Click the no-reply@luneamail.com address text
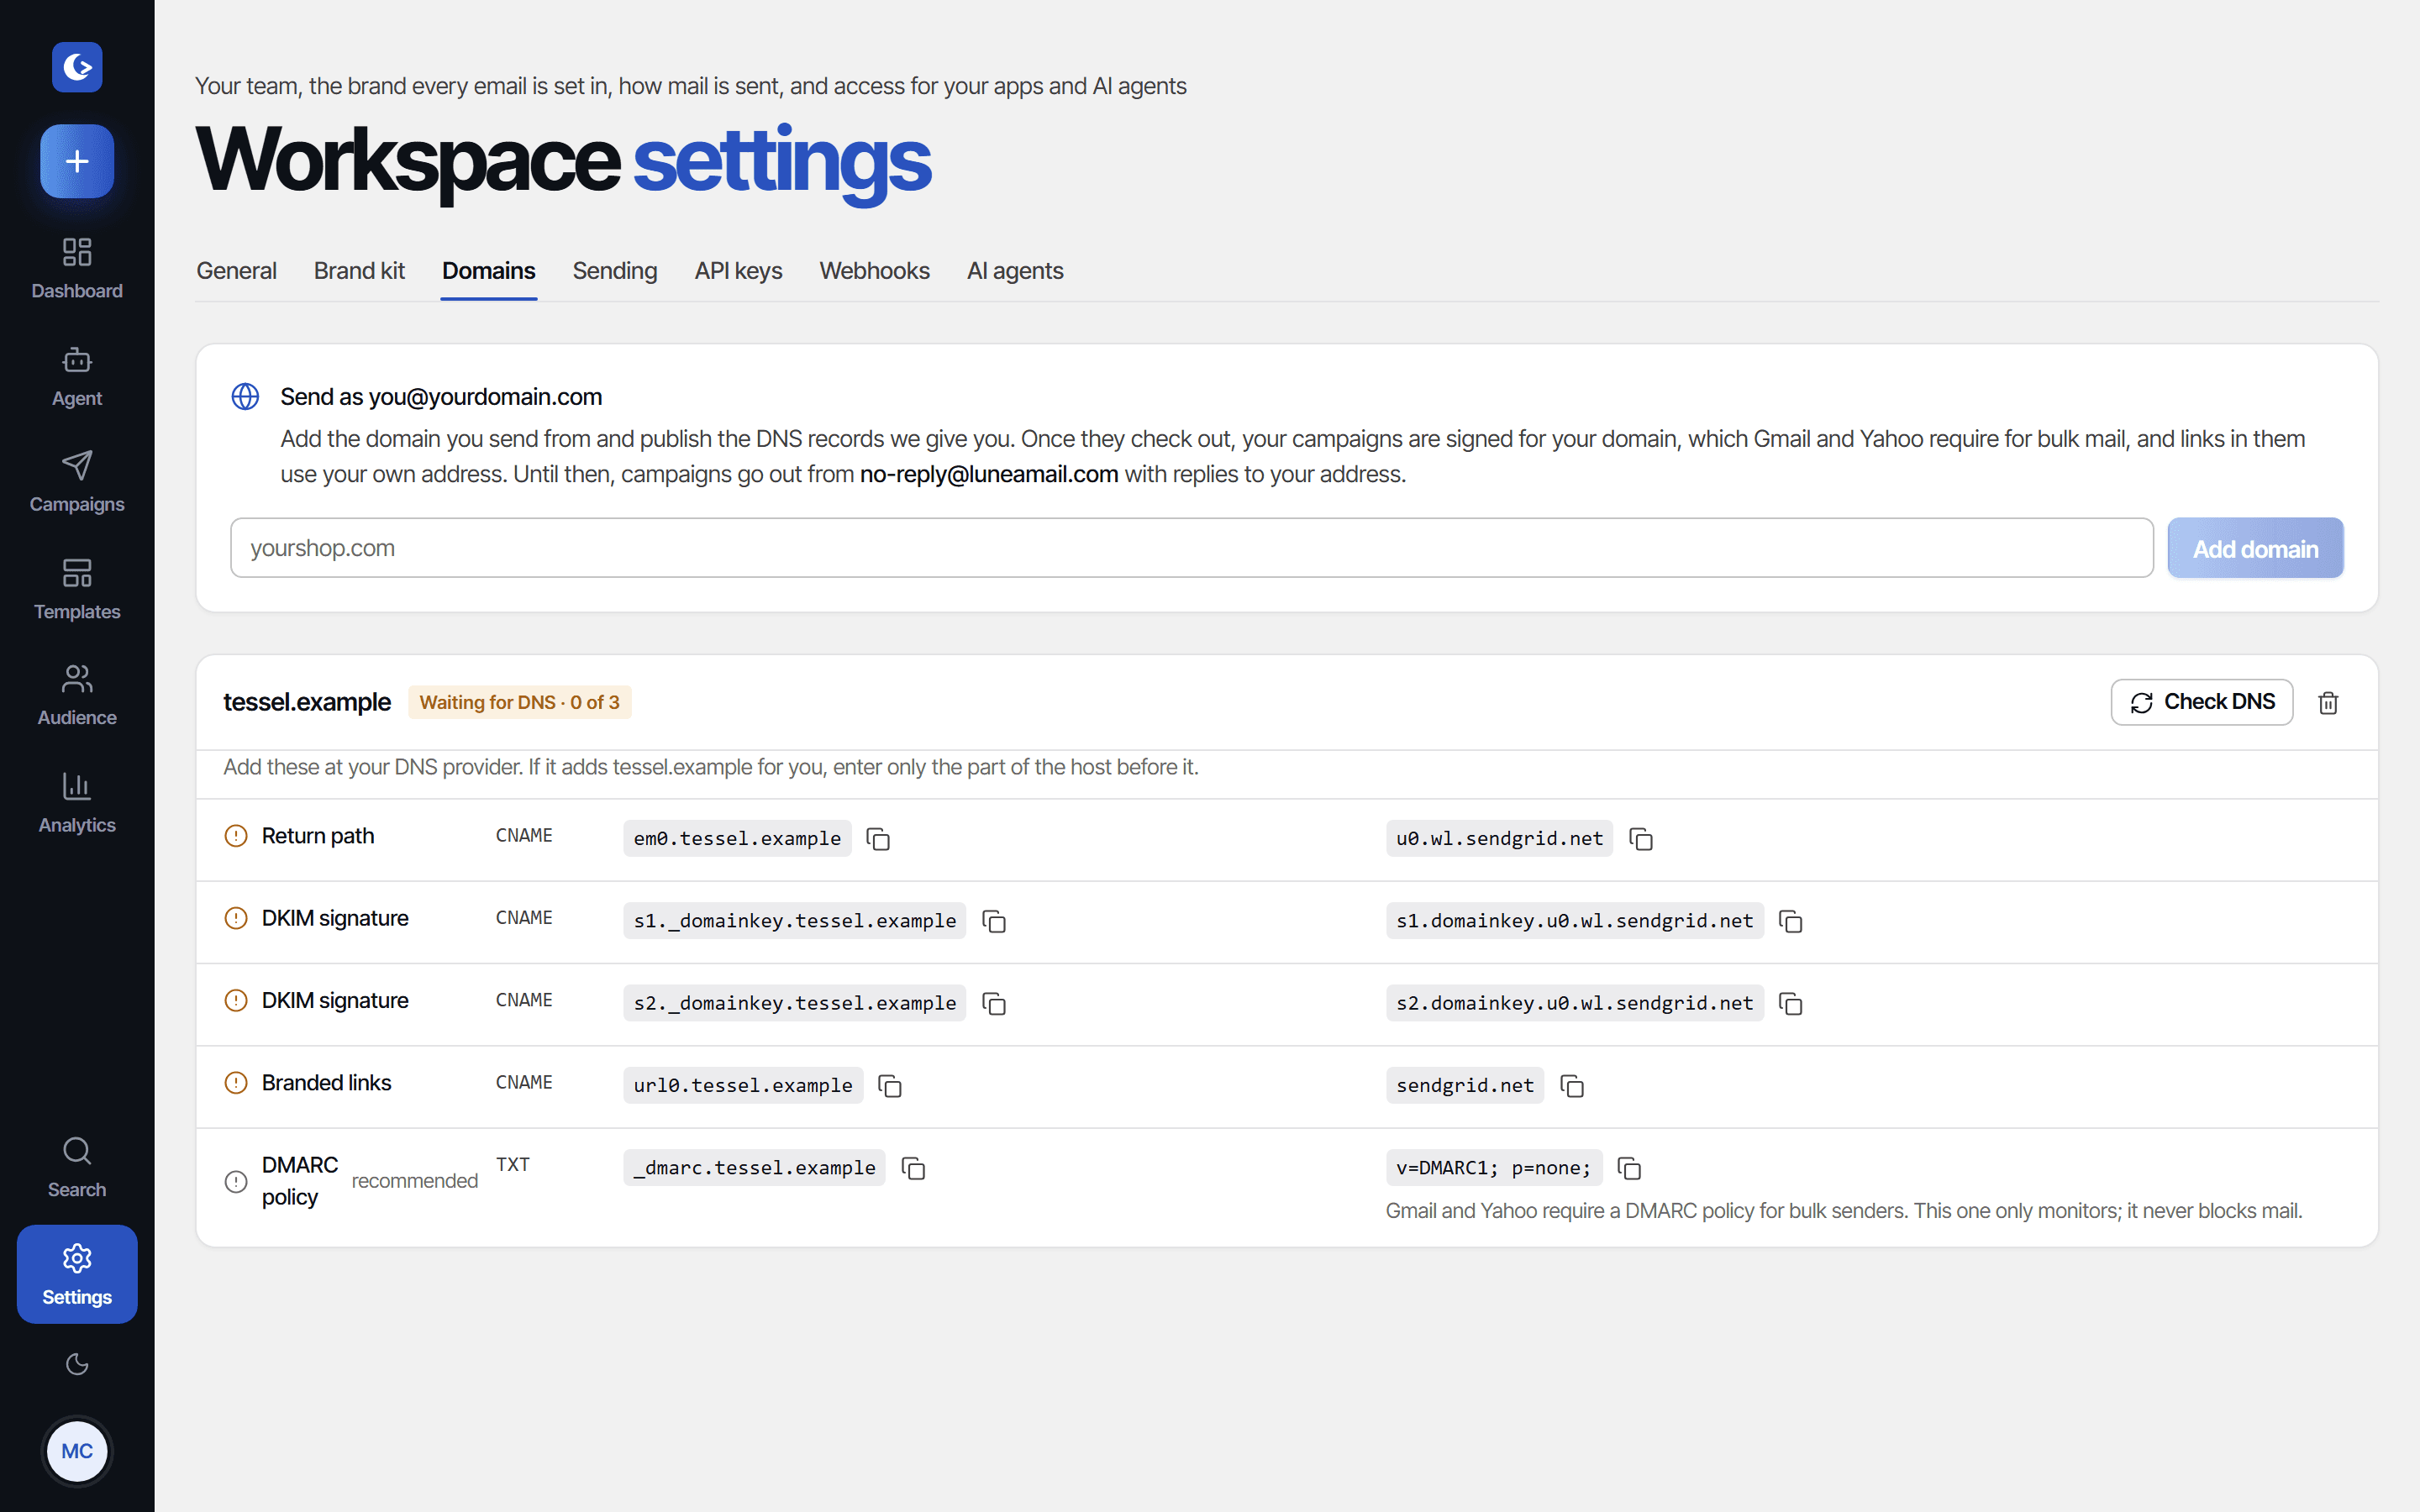The height and width of the screenshot is (1512, 2420). [x=989, y=474]
